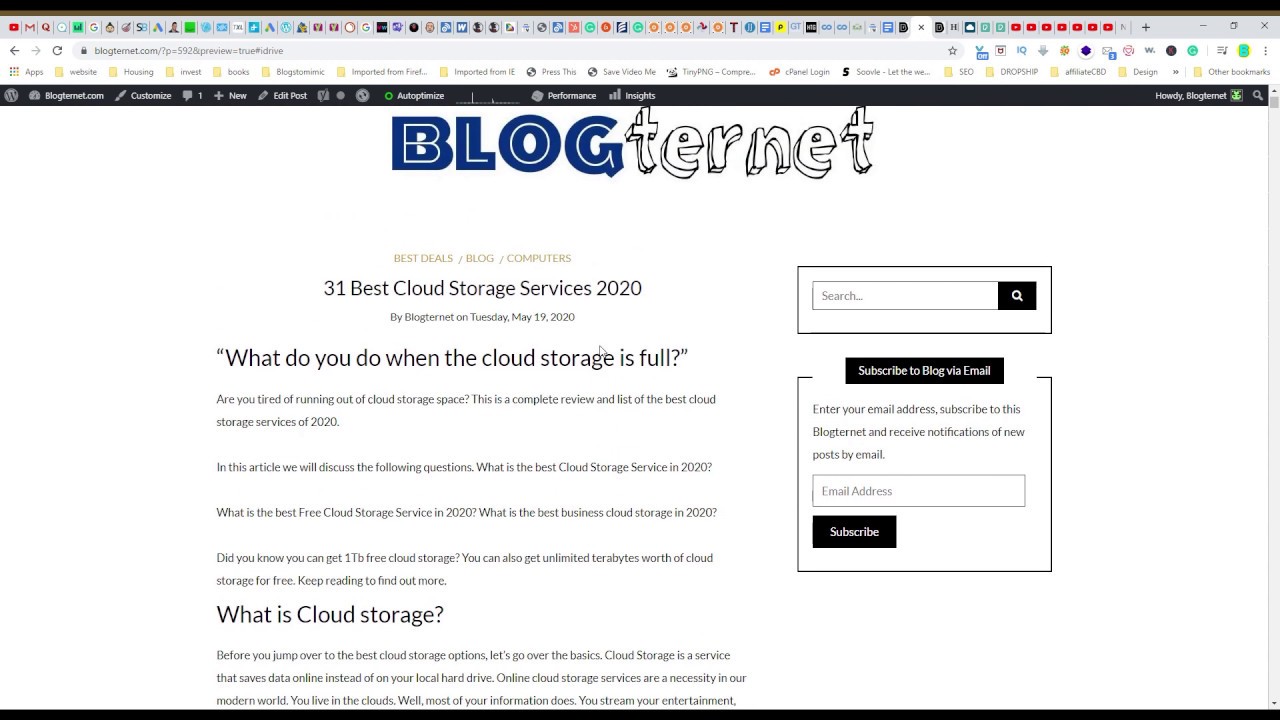Image resolution: width=1280 pixels, height=720 pixels.
Task: Open the Apps shortcut in bookmarks bar
Action: tap(26, 72)
